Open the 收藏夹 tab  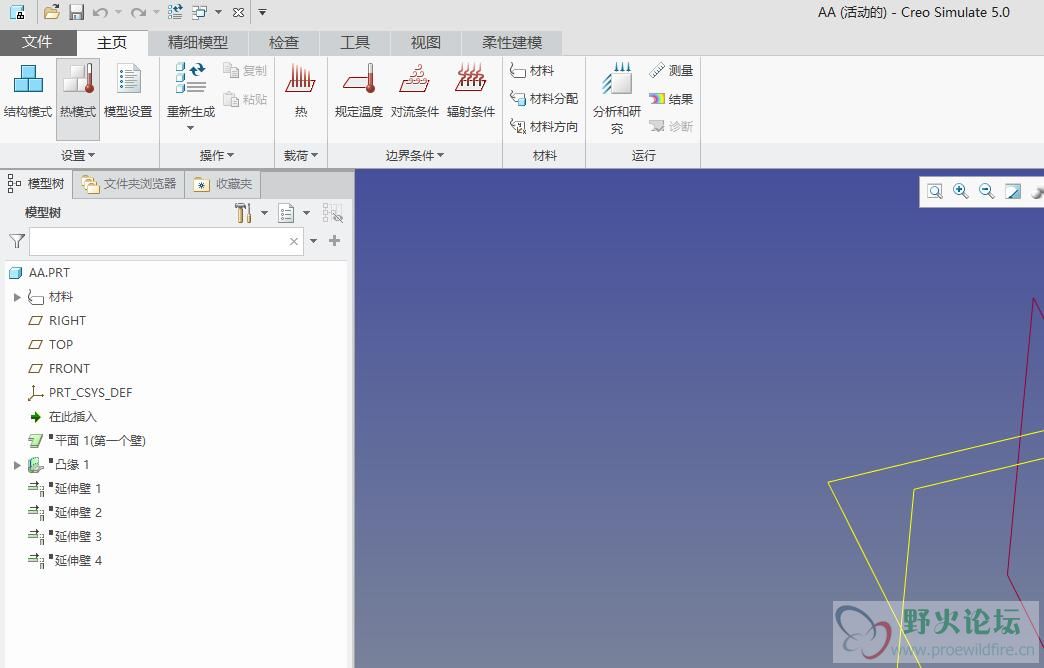pos(223,183)
